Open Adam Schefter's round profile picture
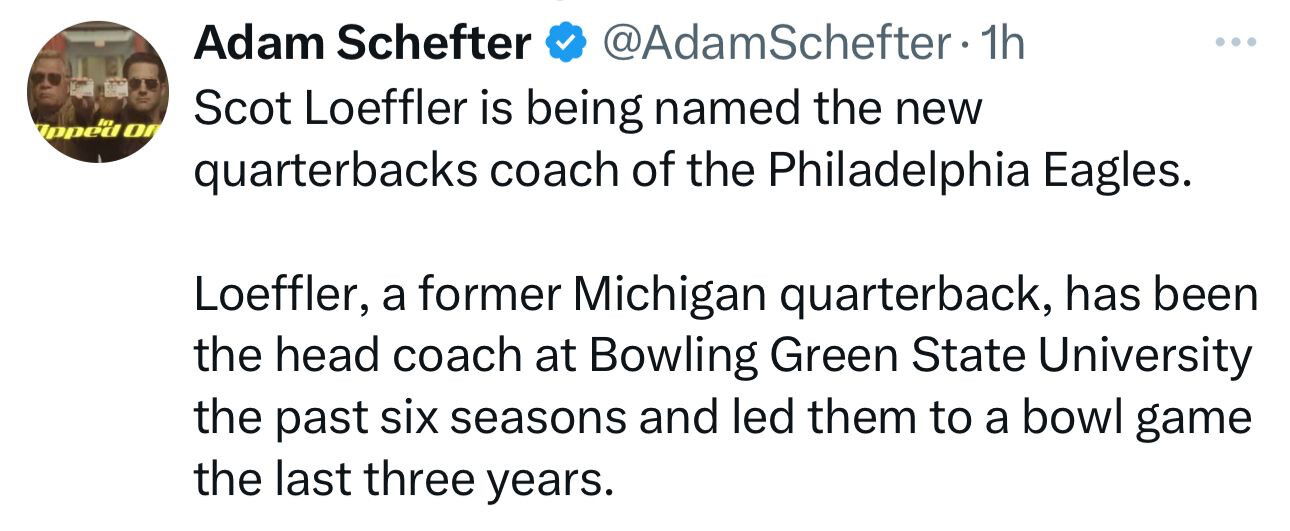 [96, 91]
